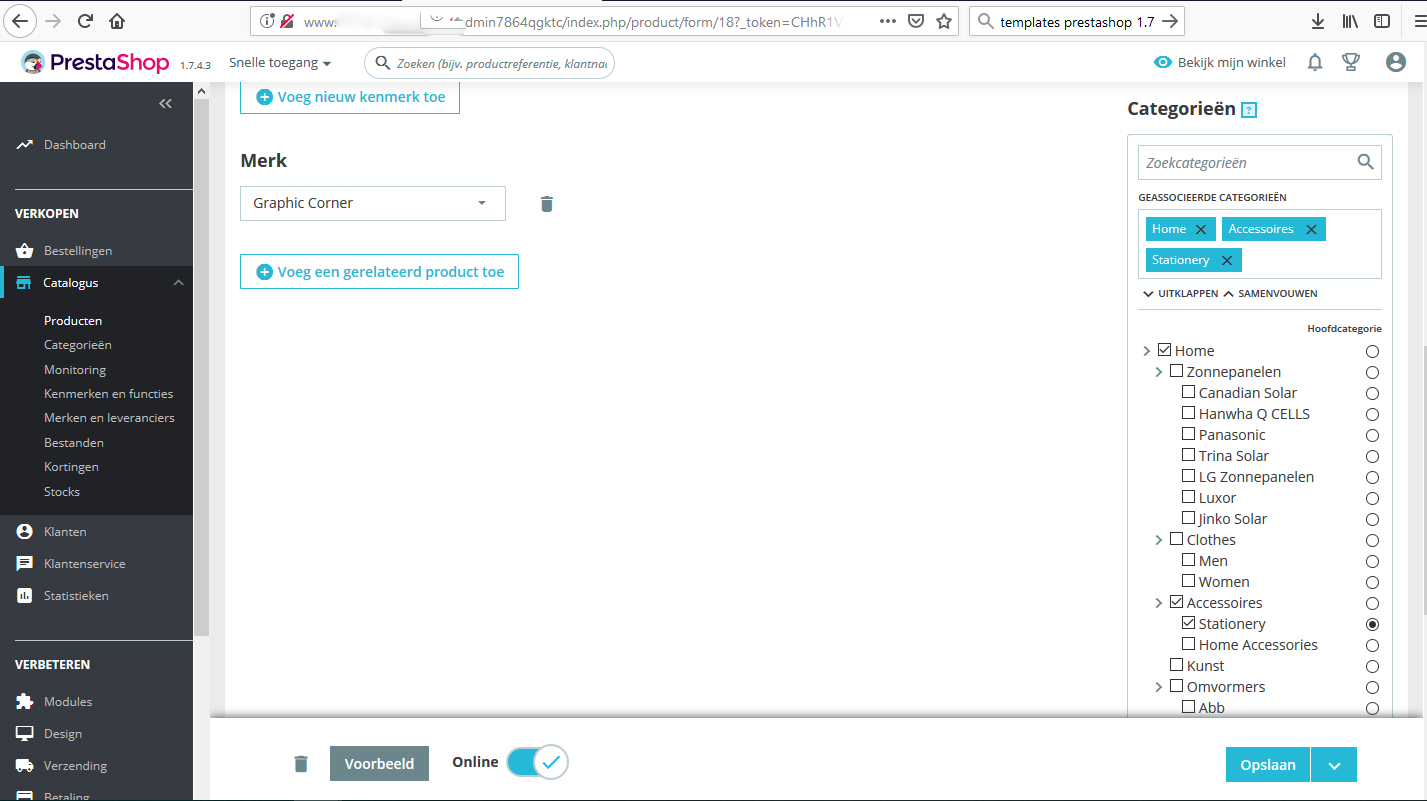Select Merken en leveranciers submenu item
This screenshot has height=801, width=1427.
point(109,418)
